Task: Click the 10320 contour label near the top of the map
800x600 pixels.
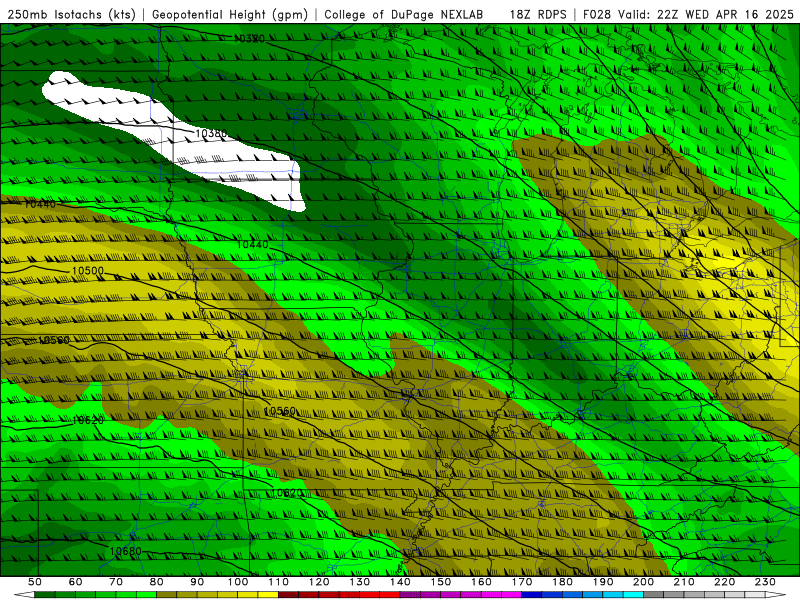Action: 249,38
